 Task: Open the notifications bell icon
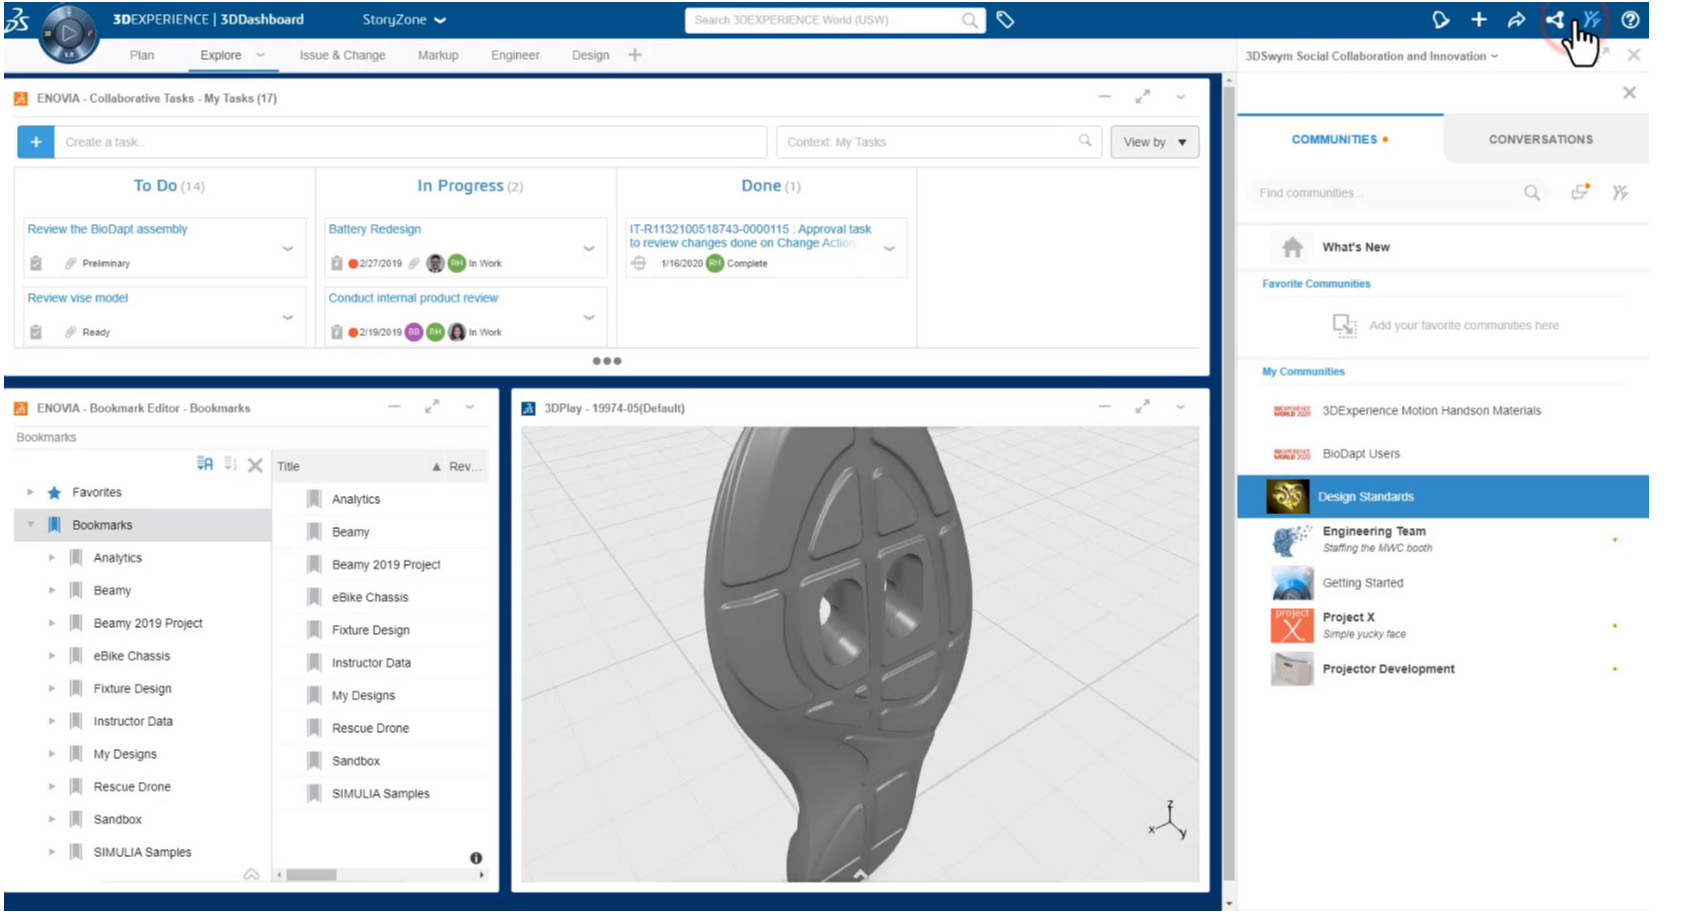(1440, 20)
